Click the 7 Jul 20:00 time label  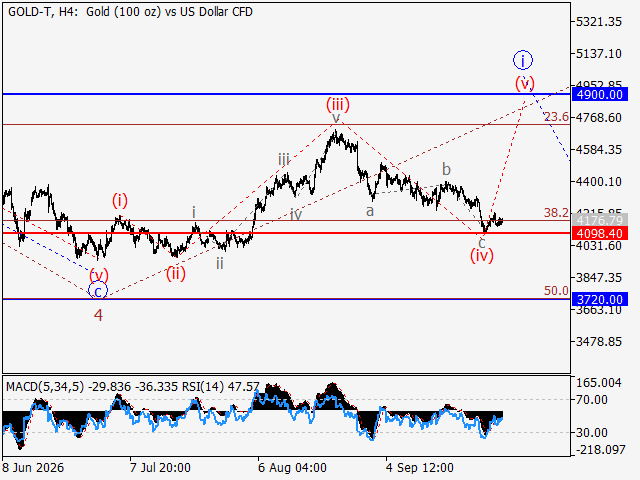tap(160, 468)
